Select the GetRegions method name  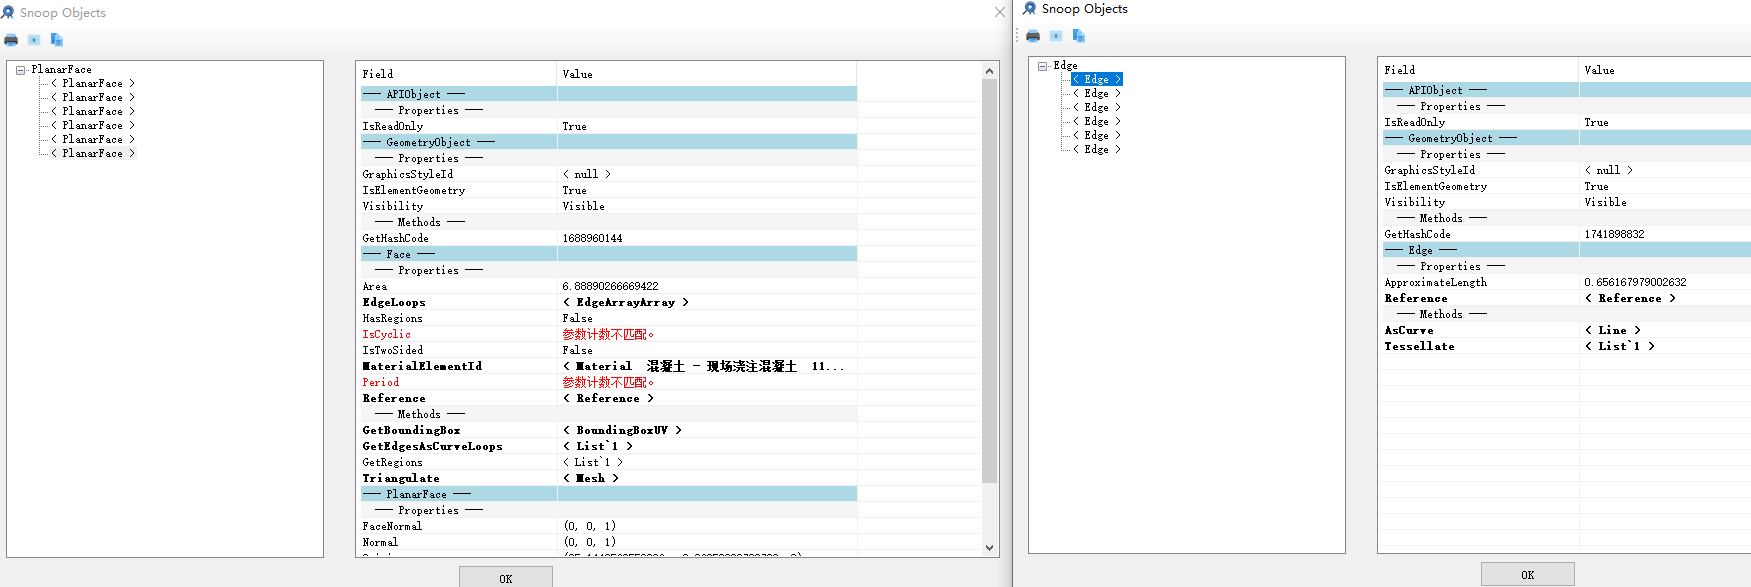(x=392, y=462)
